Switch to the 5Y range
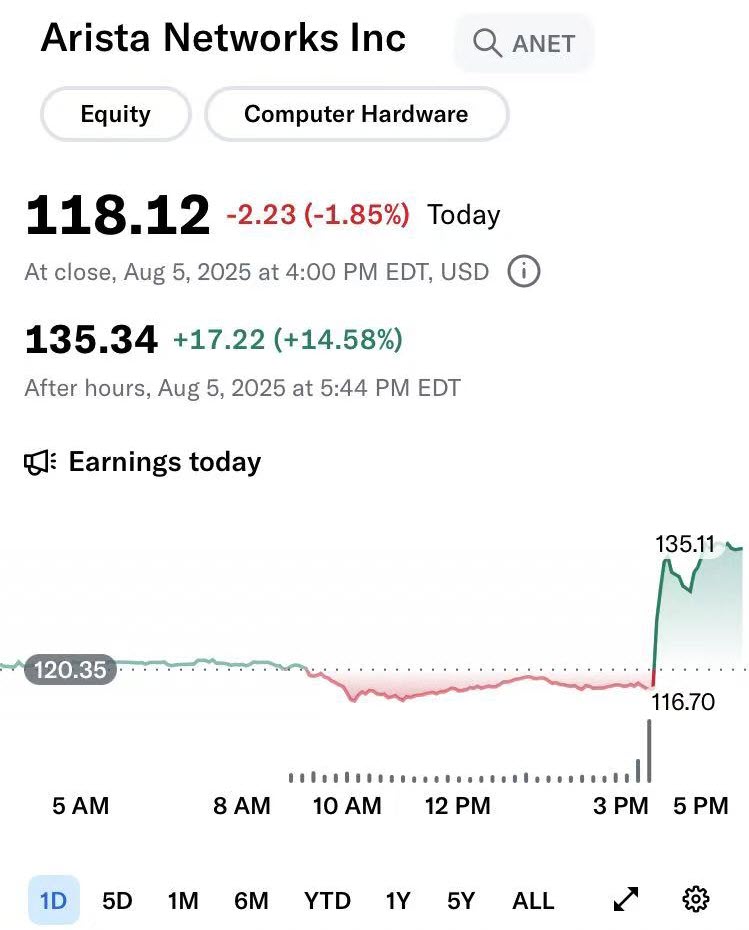Viewport: 749px width, 930px height. (461, 901)
